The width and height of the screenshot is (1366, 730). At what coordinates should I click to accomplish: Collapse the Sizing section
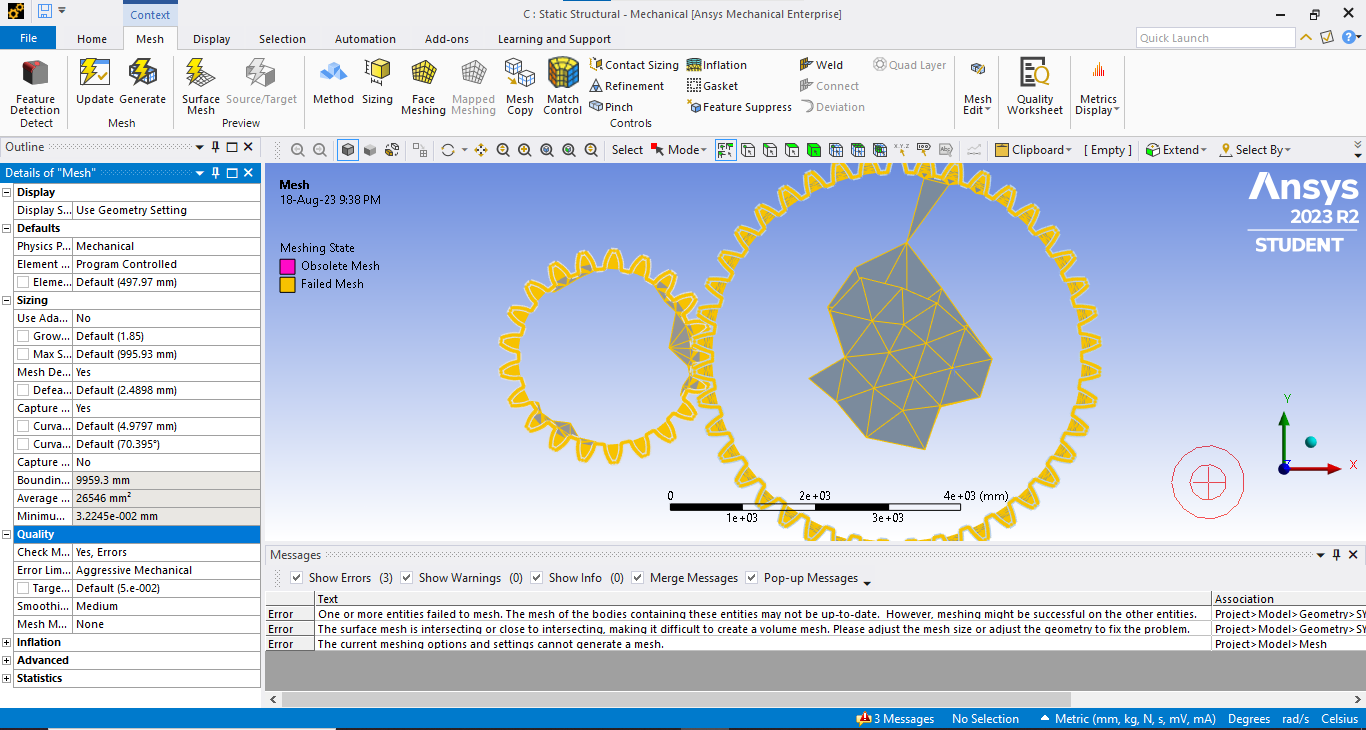coord(8,300)
